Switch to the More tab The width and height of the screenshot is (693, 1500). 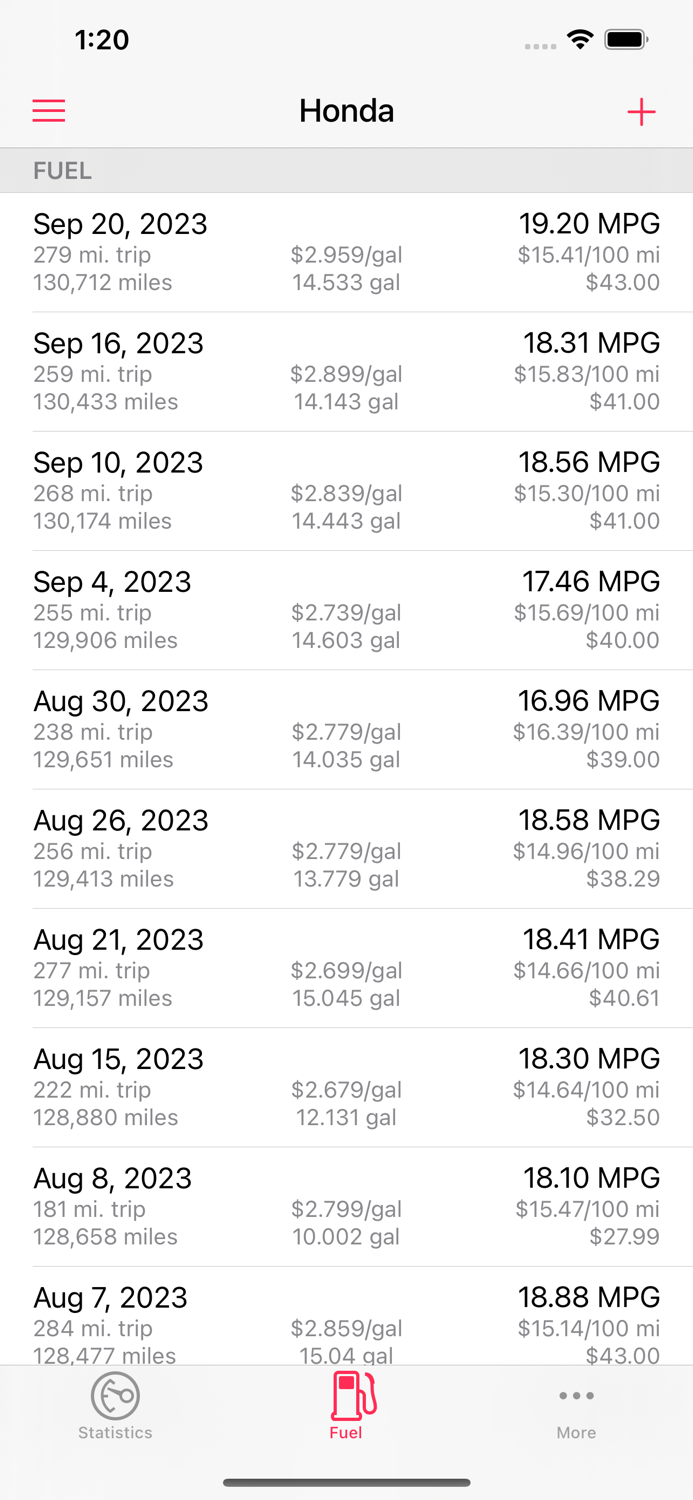(576, 1407)
